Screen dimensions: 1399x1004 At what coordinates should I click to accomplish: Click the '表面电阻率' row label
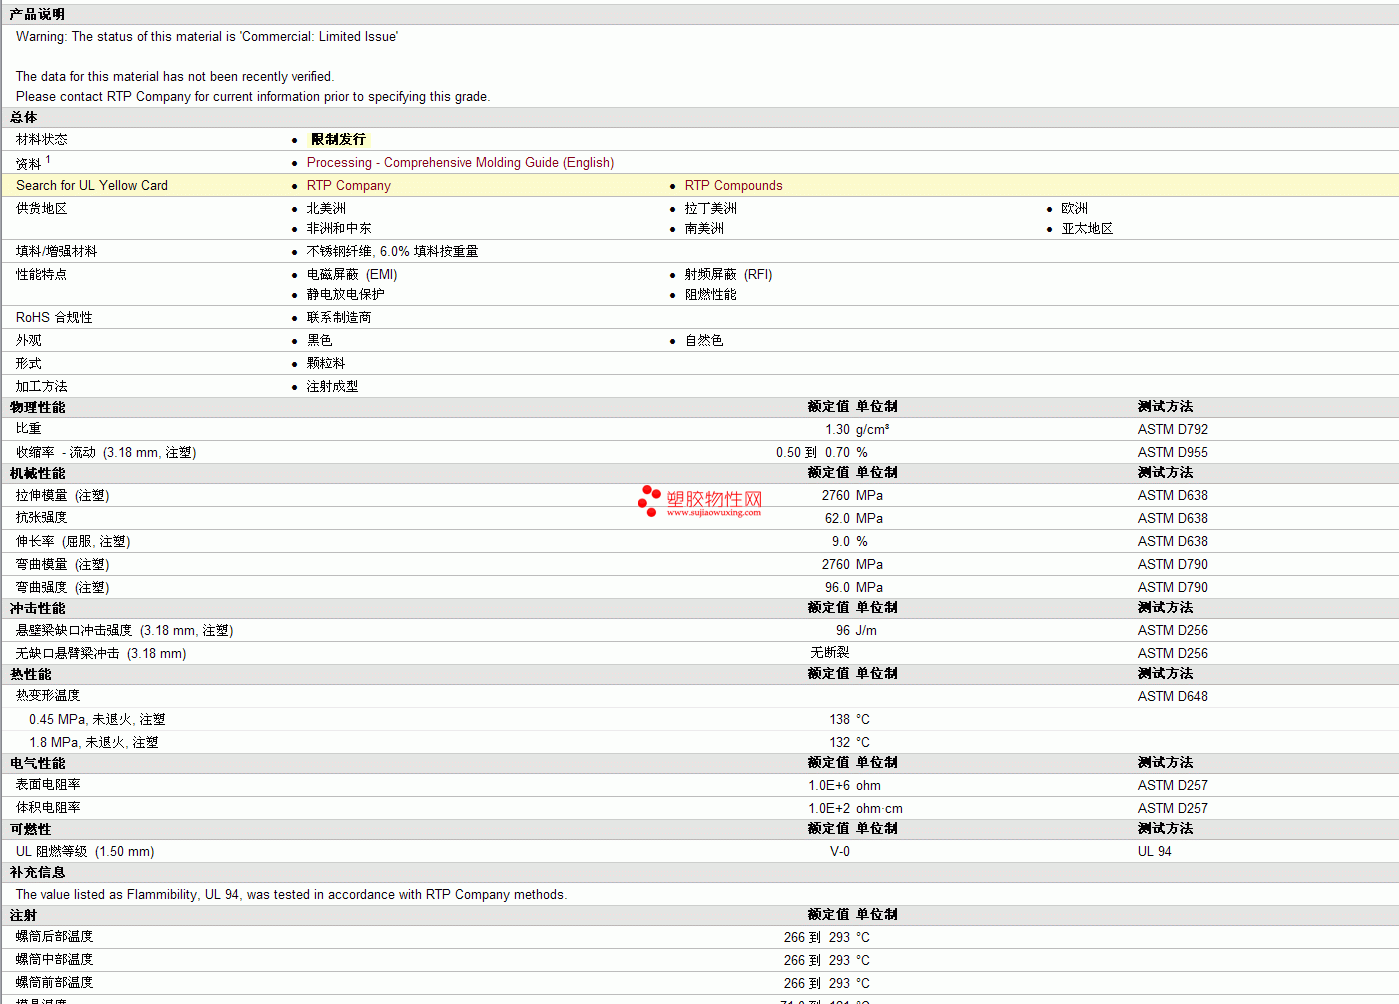point(48,785)
